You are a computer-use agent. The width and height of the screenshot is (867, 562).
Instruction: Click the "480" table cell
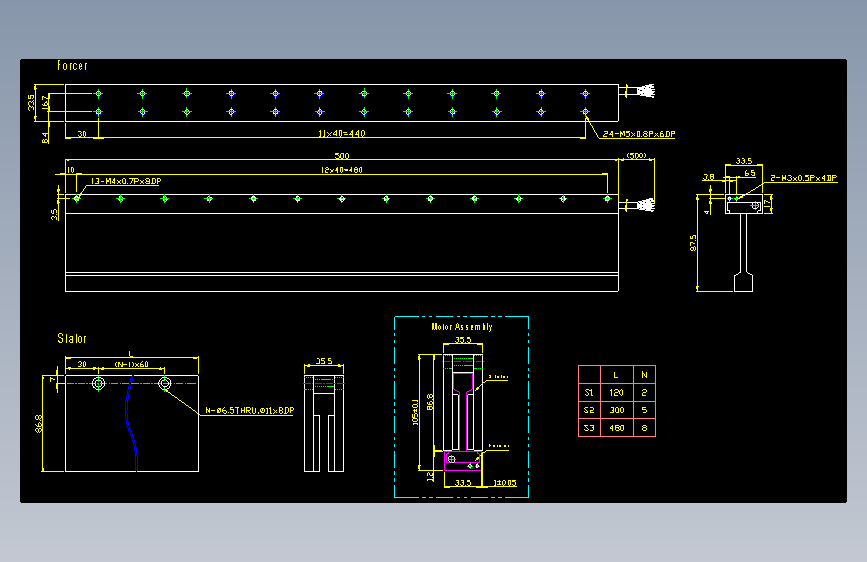point(617,428)
